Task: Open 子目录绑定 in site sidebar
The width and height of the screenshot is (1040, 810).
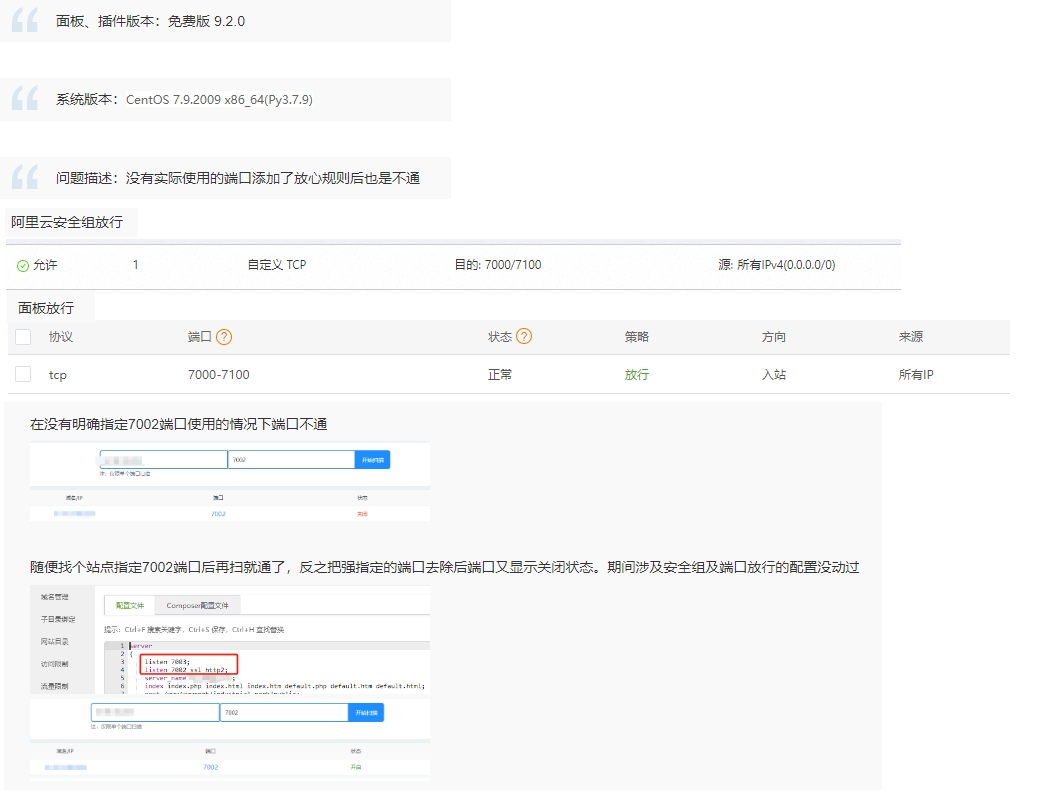Action: 58,619
